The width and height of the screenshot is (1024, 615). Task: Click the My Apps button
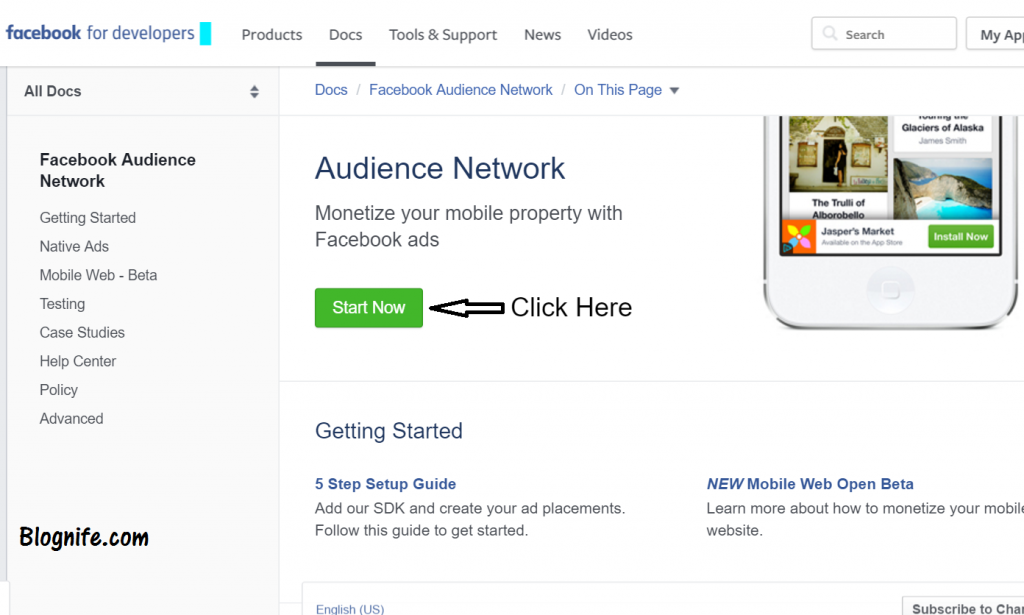click(x=995, y=34)
